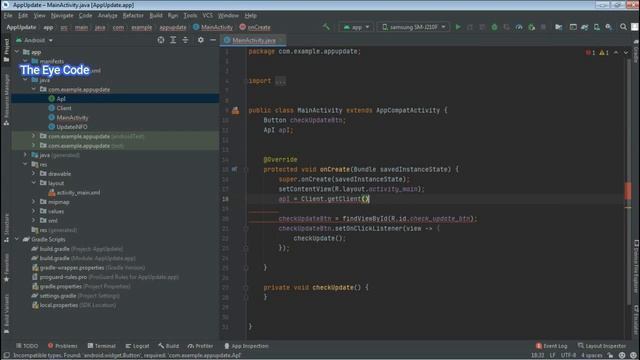The width and height of the screenshot is (640, 360).
Task: Open the Terminal tool window
Action: 102,346
